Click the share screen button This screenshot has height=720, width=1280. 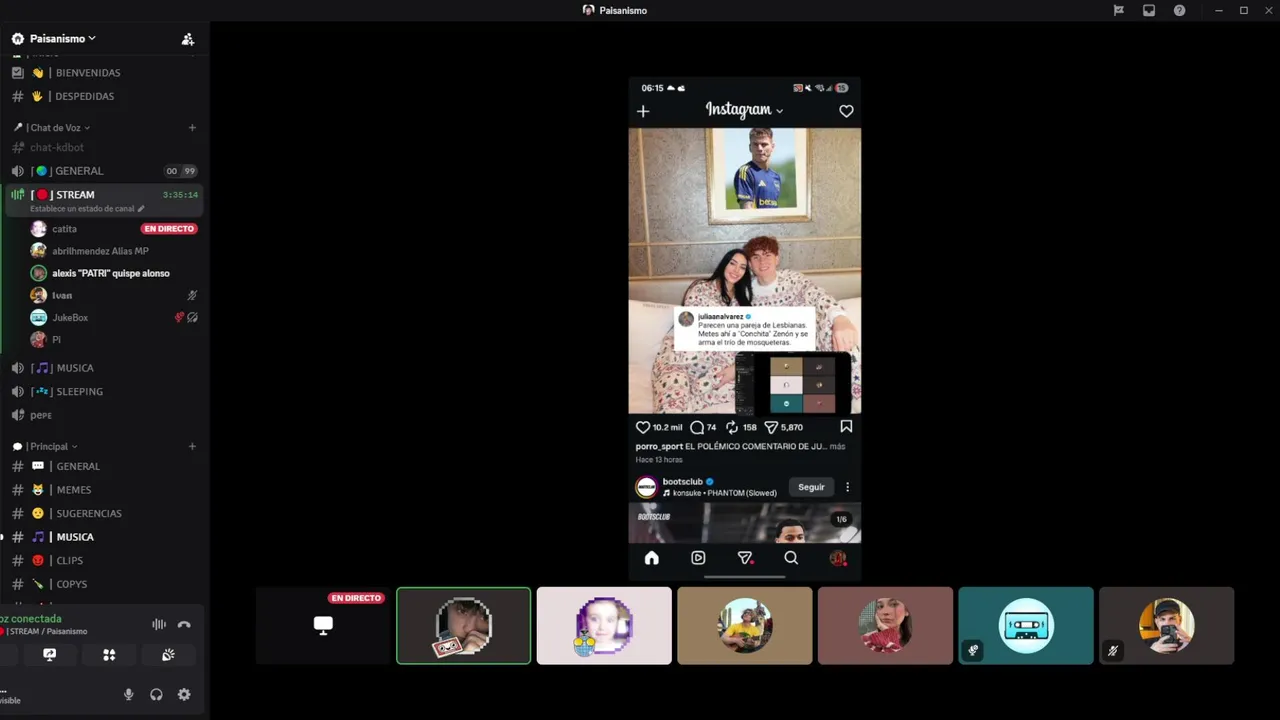pos(50,655)
